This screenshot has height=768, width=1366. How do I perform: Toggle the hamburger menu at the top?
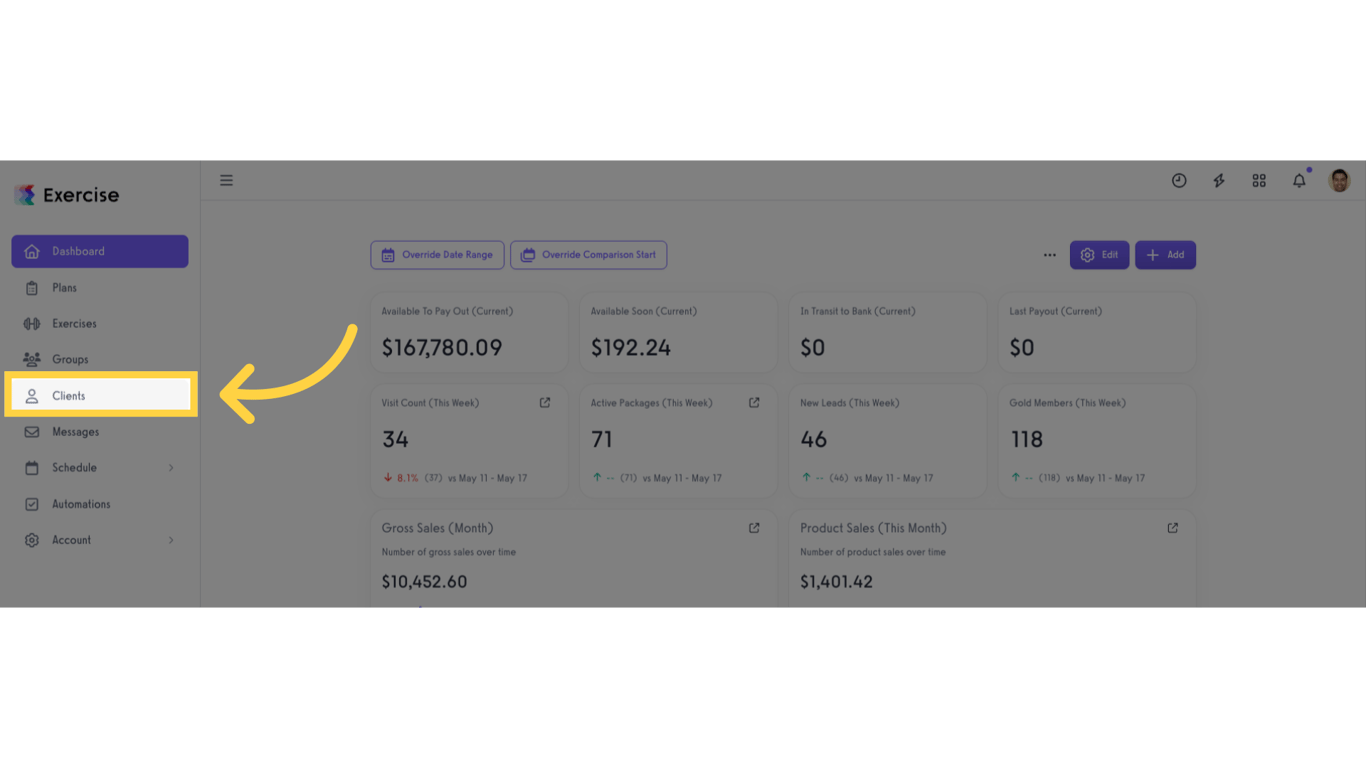coord(226,180)
